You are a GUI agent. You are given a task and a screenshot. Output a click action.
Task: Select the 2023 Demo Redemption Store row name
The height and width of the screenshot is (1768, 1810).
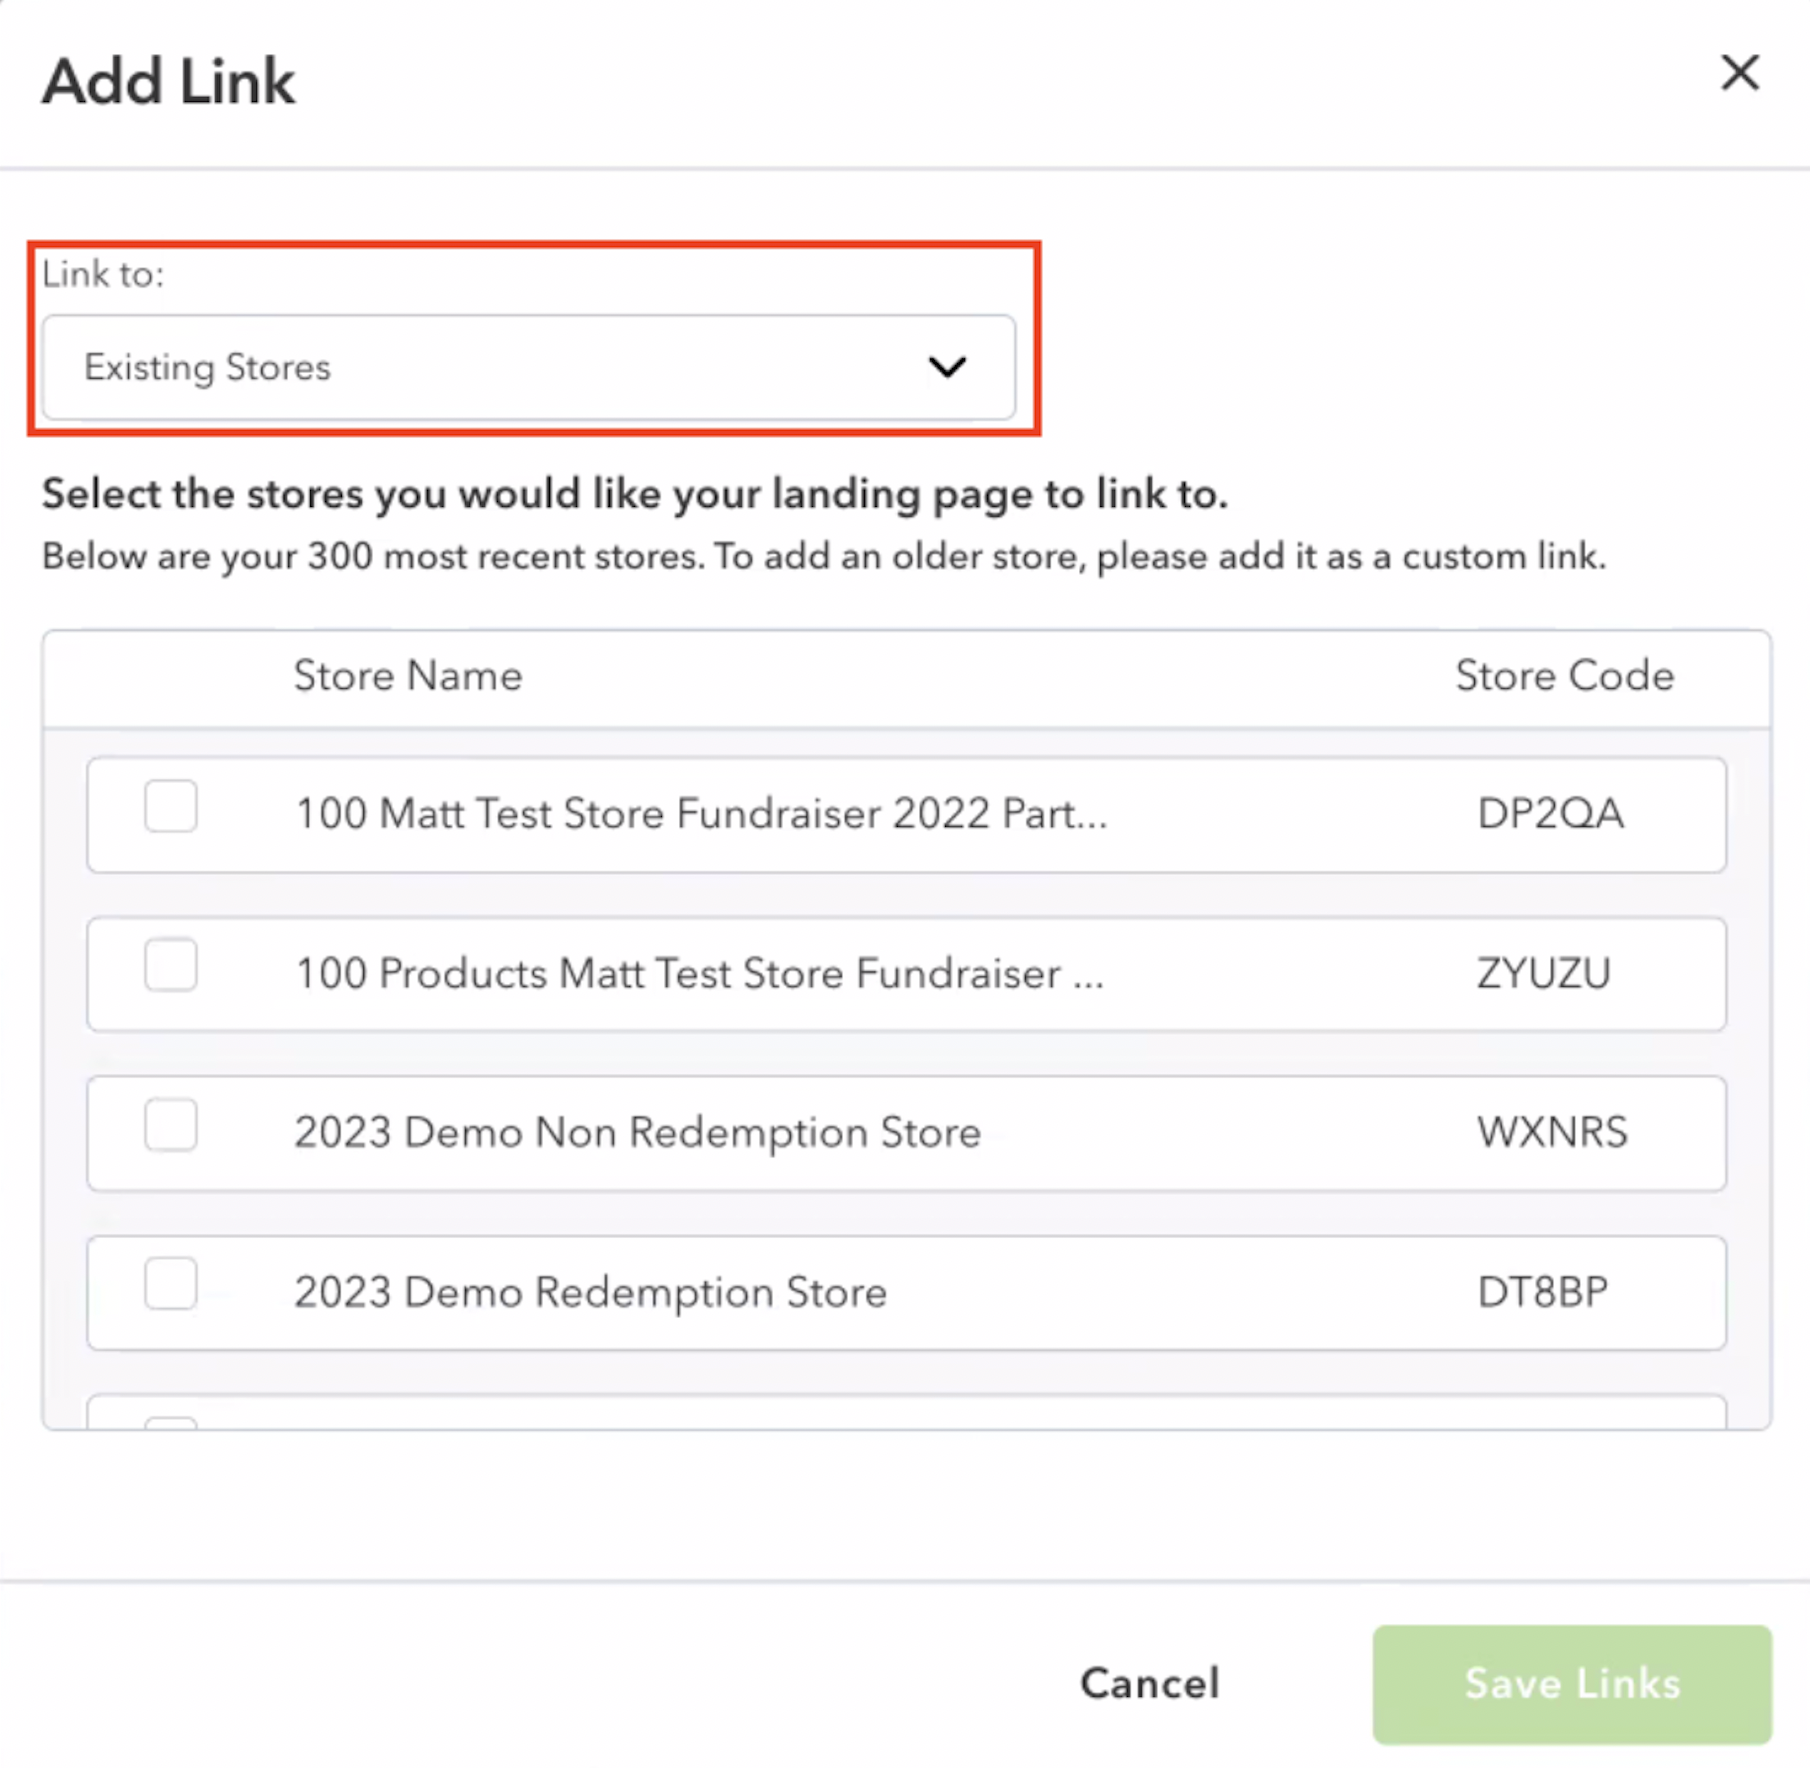[590, 1292]
